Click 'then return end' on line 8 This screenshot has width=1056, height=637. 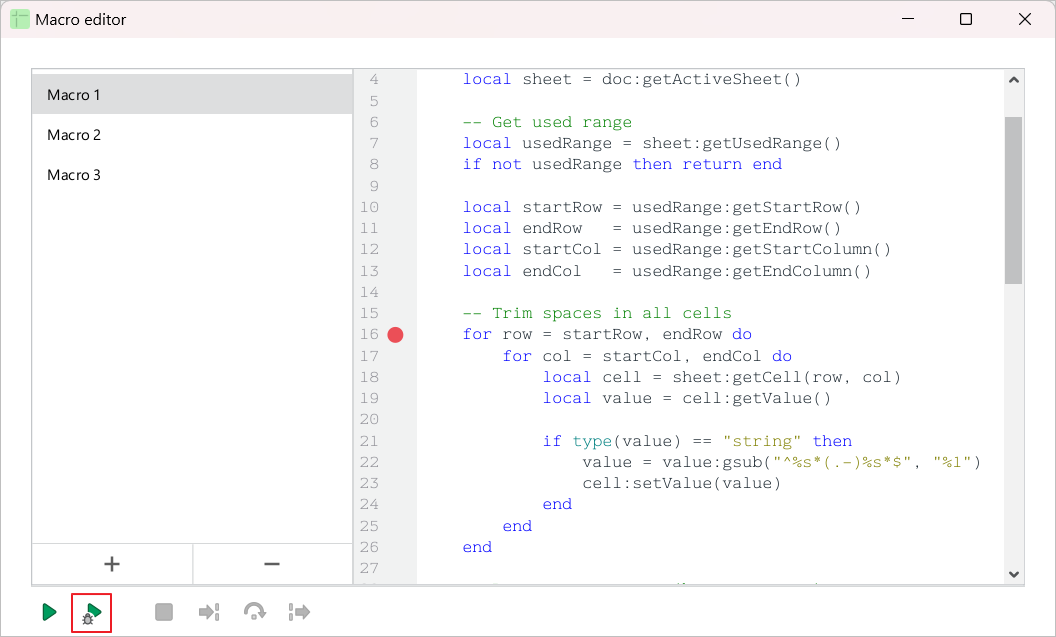click(x=706, y=164)
